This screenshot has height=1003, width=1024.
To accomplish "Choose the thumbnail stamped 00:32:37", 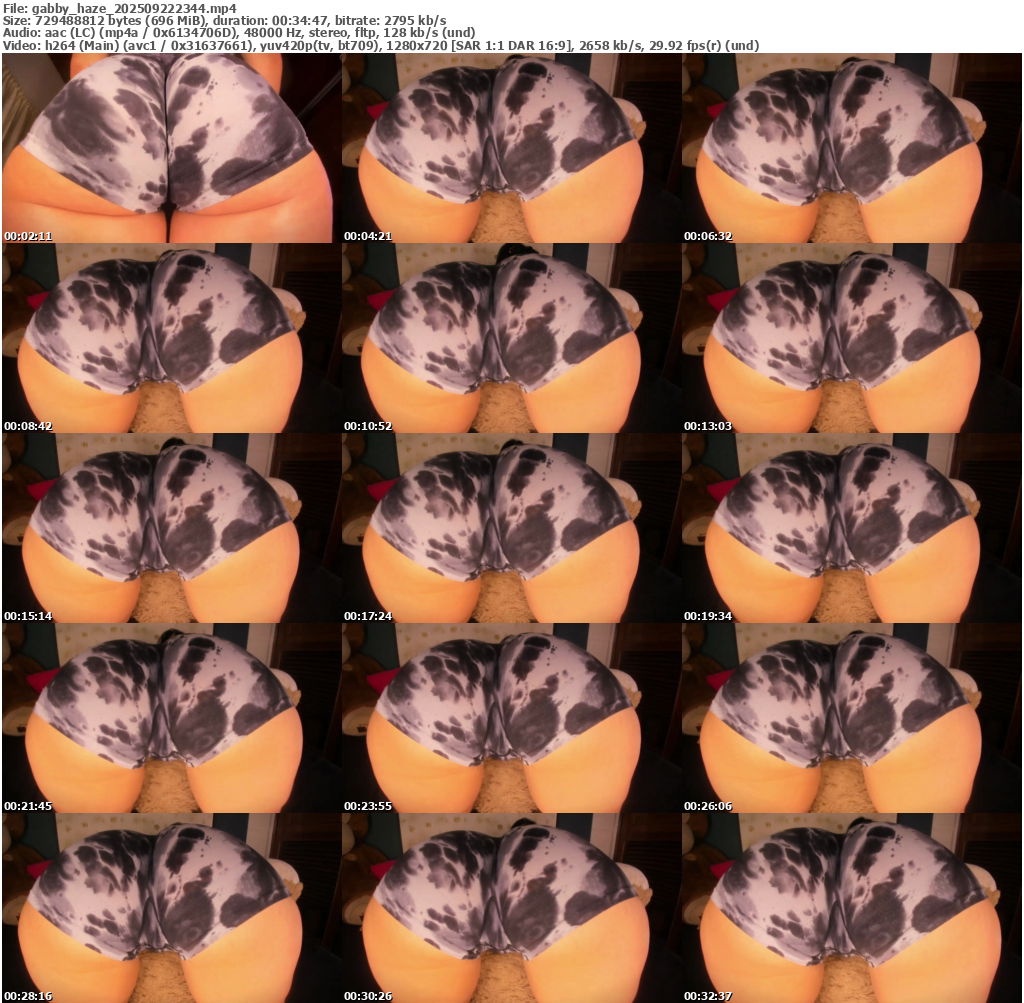I will [x=852, y=908].
